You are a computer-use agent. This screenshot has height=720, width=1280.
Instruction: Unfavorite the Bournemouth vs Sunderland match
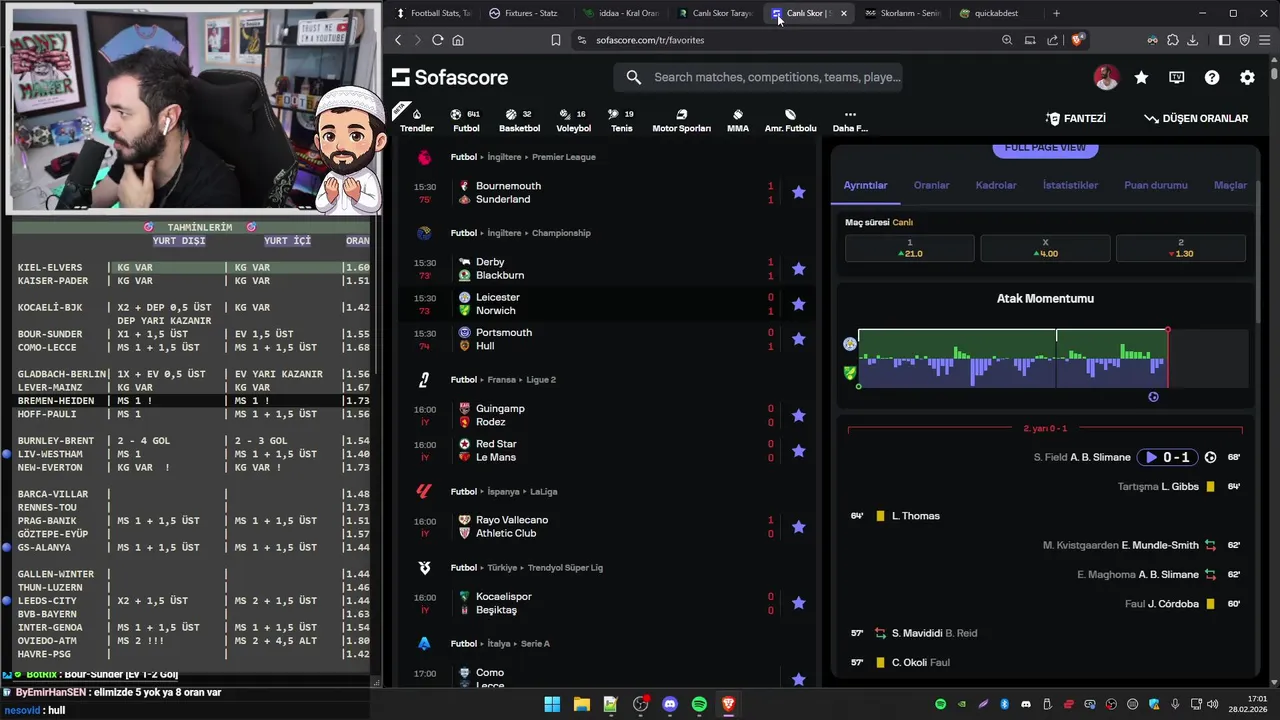[x=798, y=192]
